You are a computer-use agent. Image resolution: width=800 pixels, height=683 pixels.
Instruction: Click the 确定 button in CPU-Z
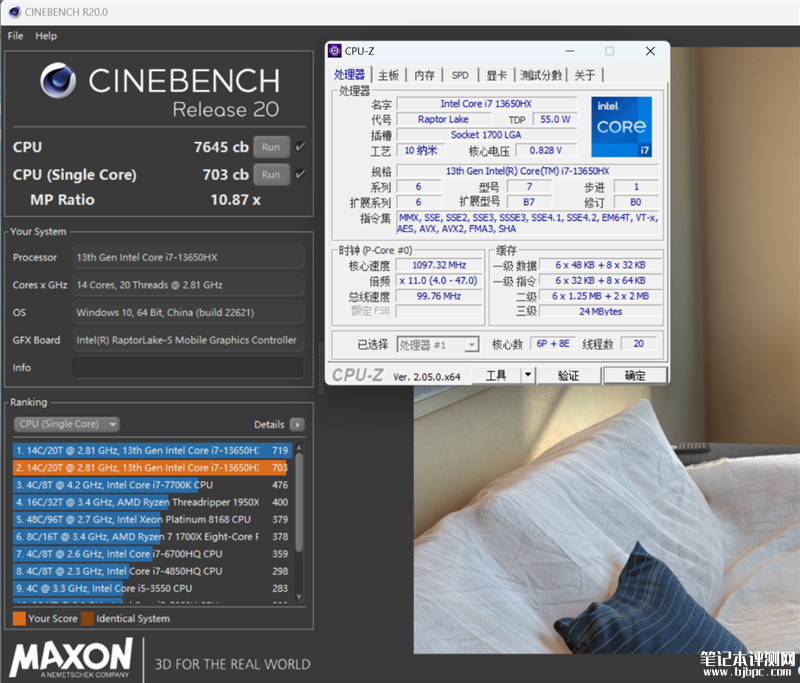(x=635, y=376)
